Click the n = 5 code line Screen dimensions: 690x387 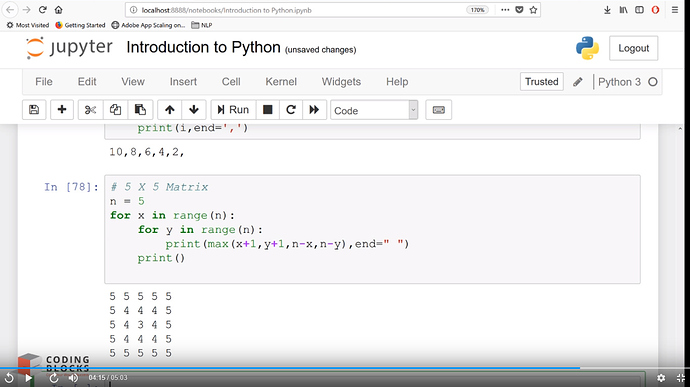[x=127, y=201]
